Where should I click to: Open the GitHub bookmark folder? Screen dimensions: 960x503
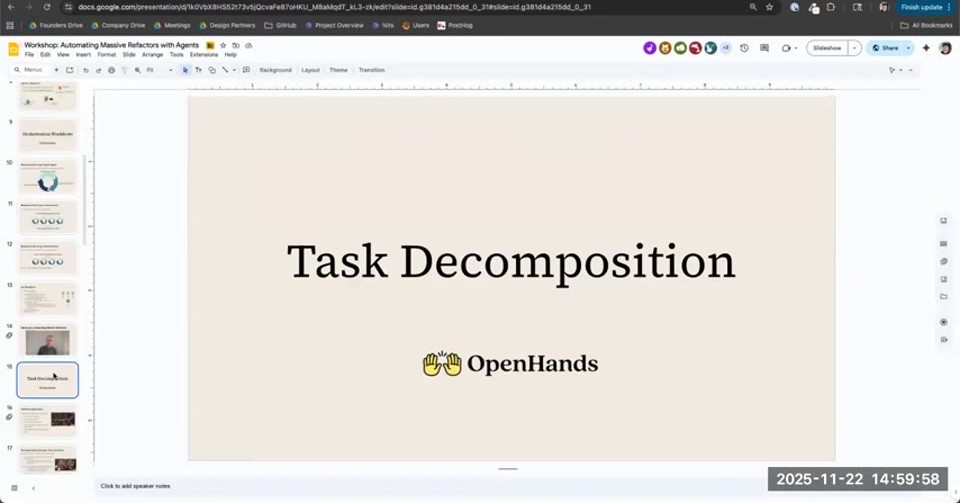[280, 26]
